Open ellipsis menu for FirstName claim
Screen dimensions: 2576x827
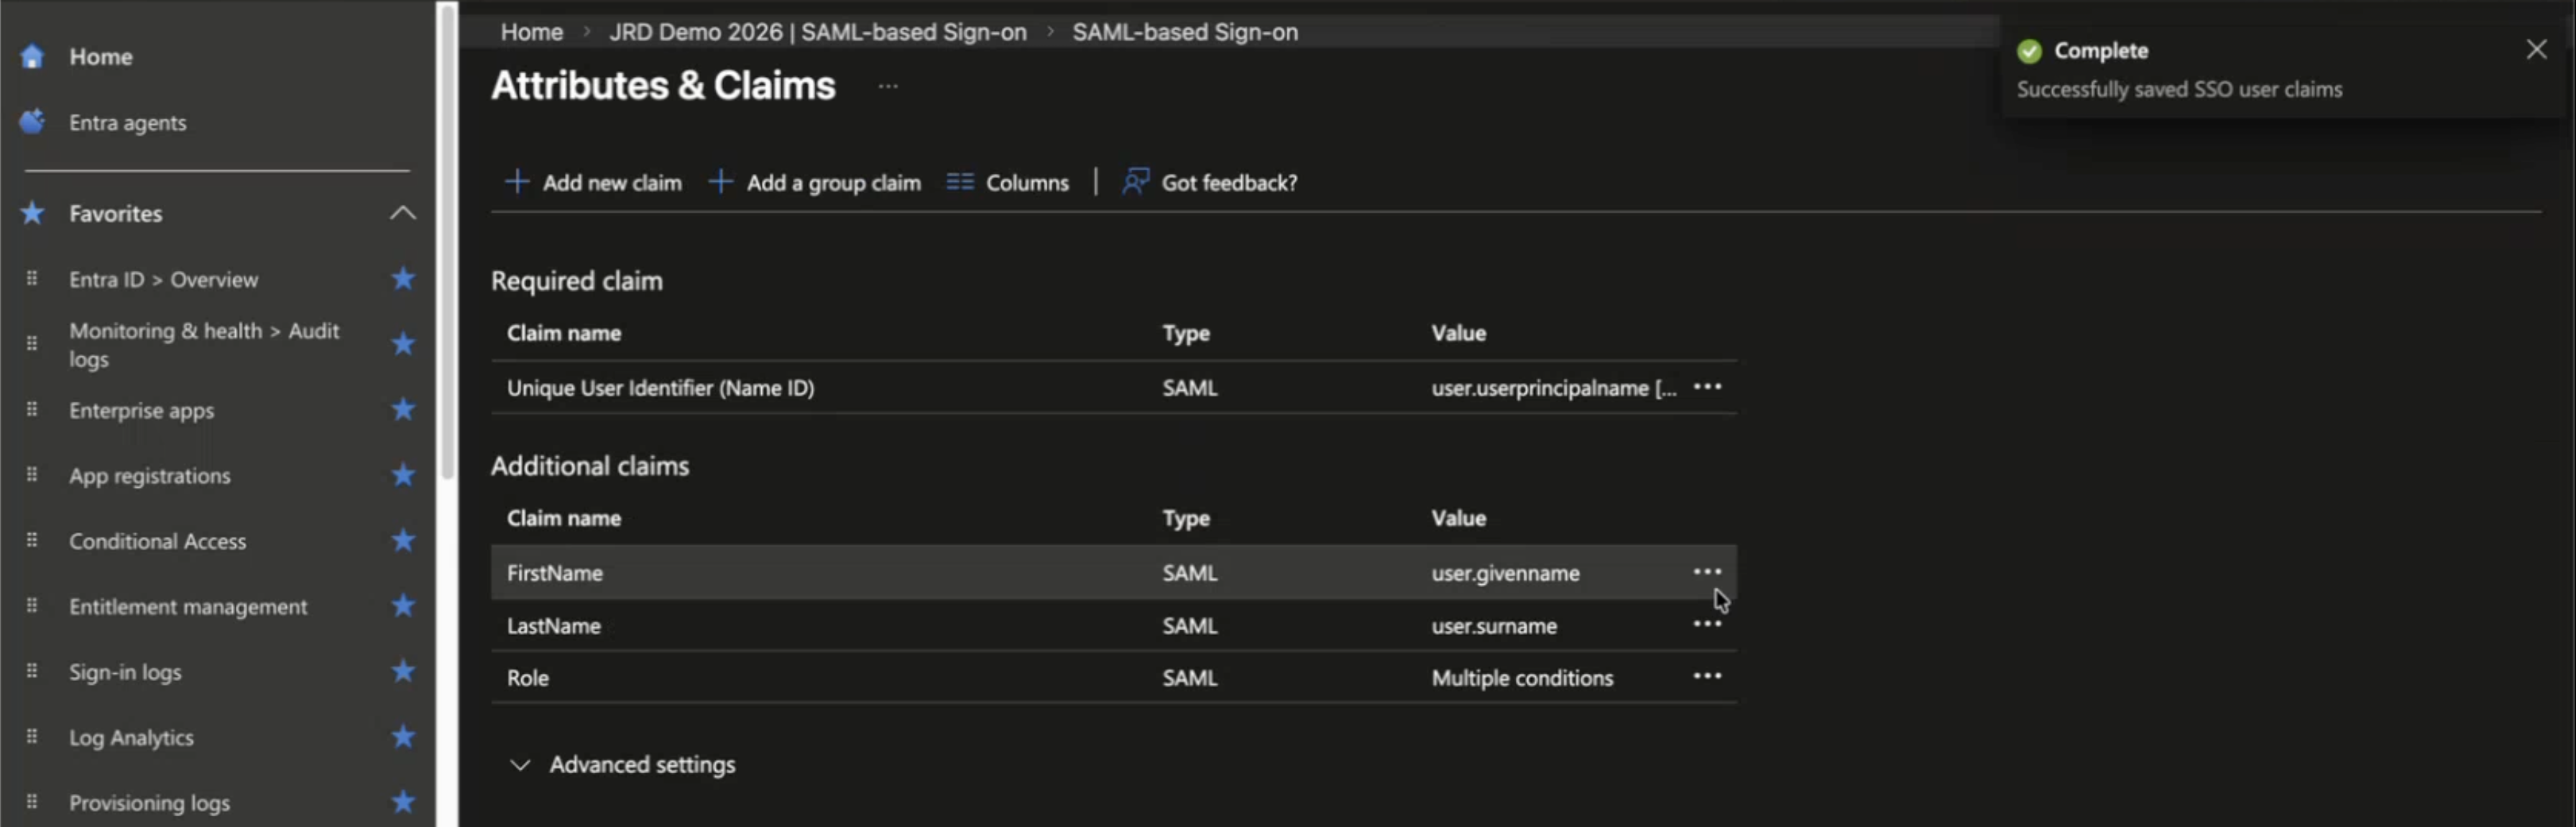1707,572
